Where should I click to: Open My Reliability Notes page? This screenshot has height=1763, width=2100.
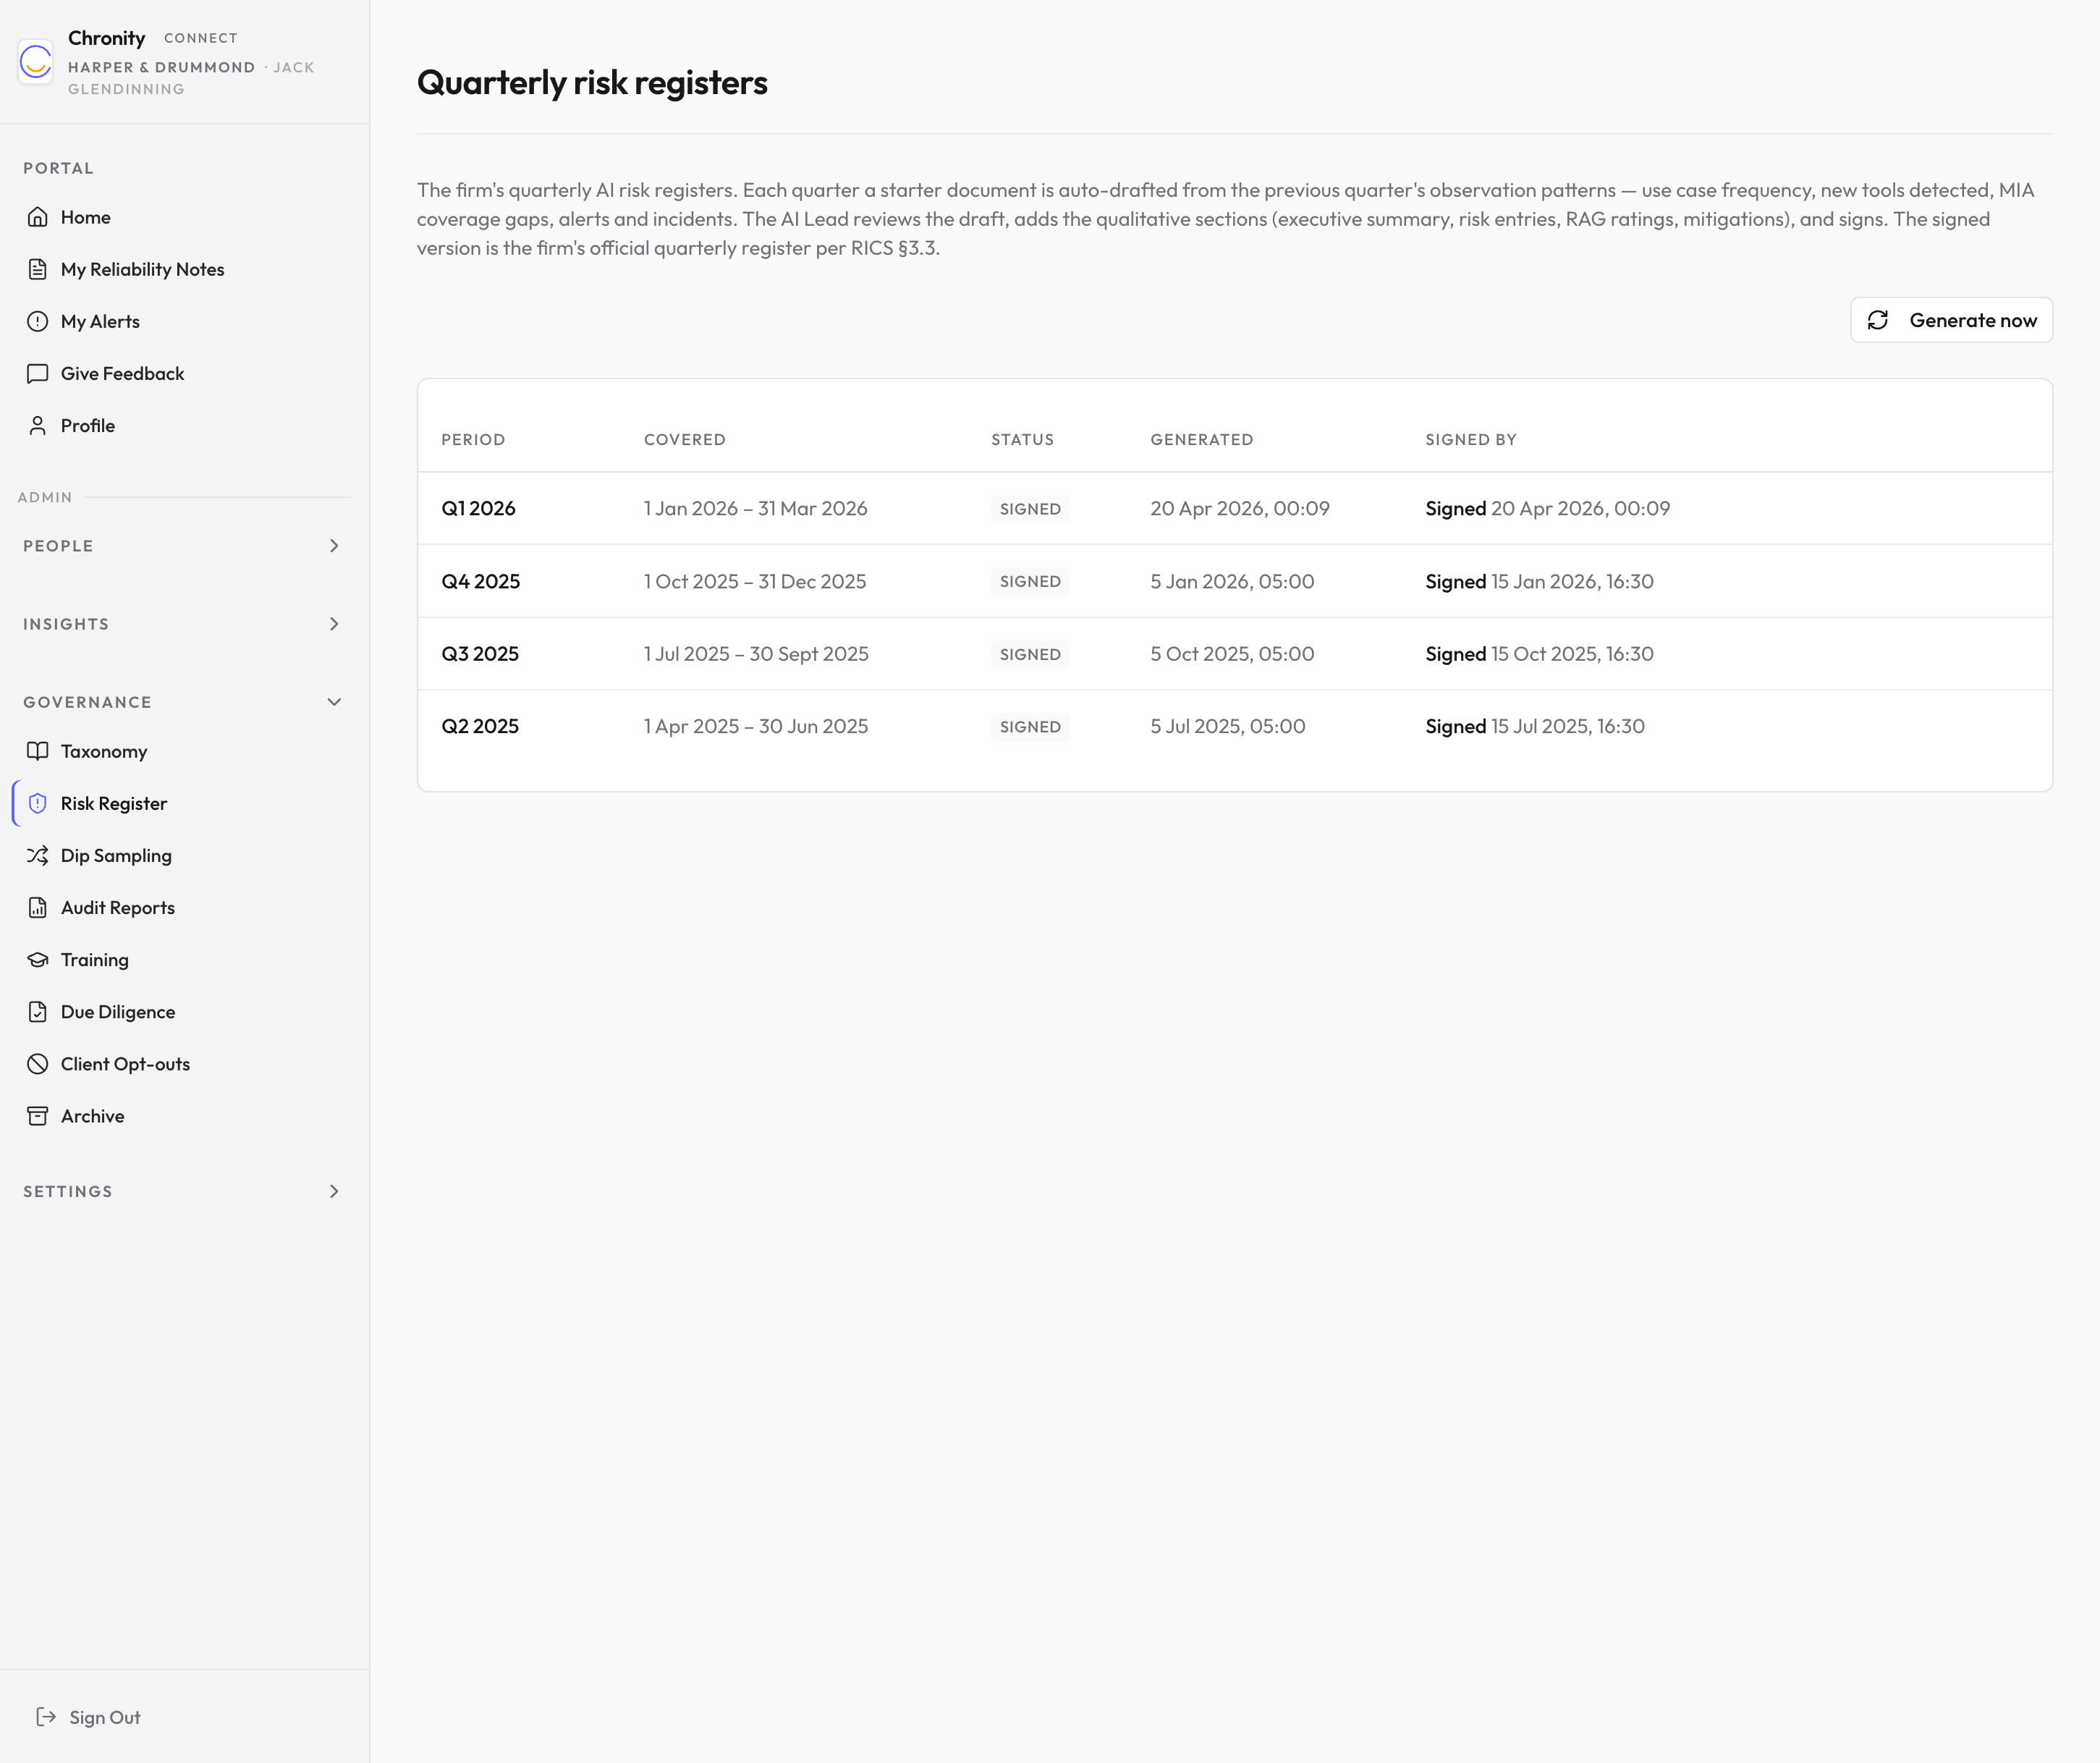pos(142,269)
